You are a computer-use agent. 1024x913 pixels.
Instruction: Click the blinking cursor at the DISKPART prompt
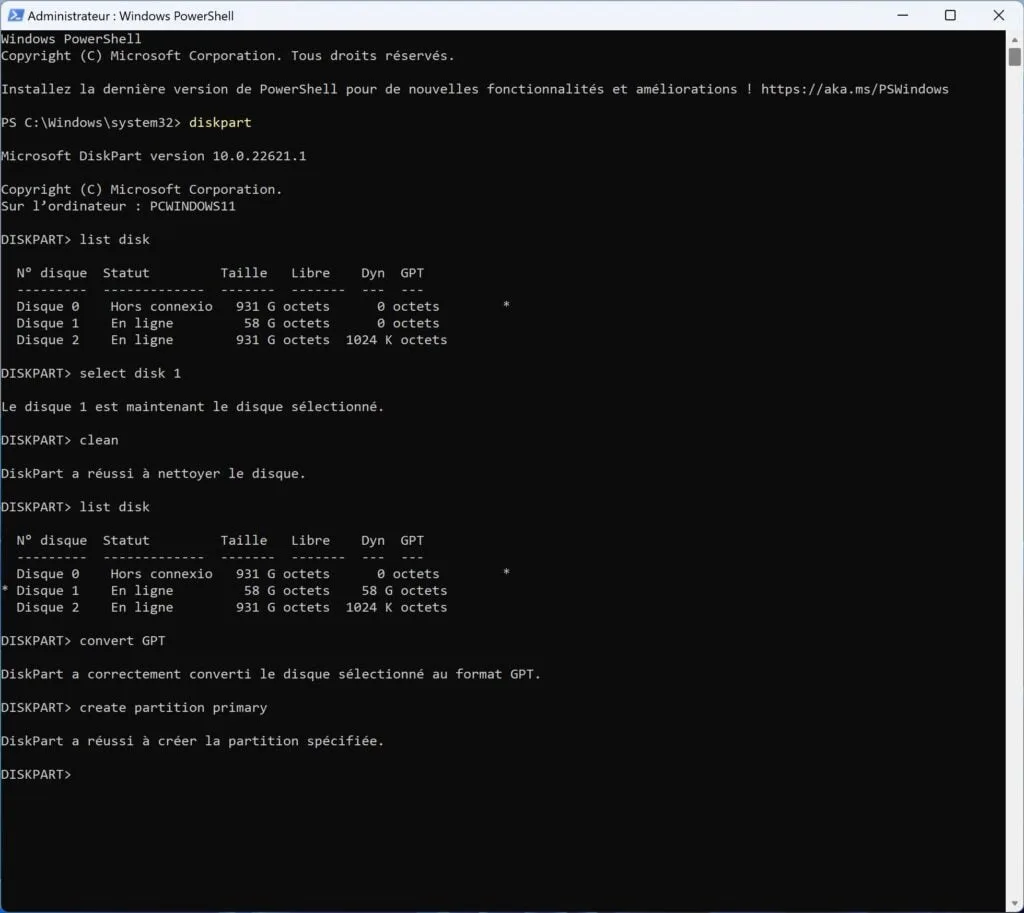click(x=80, y=773)
